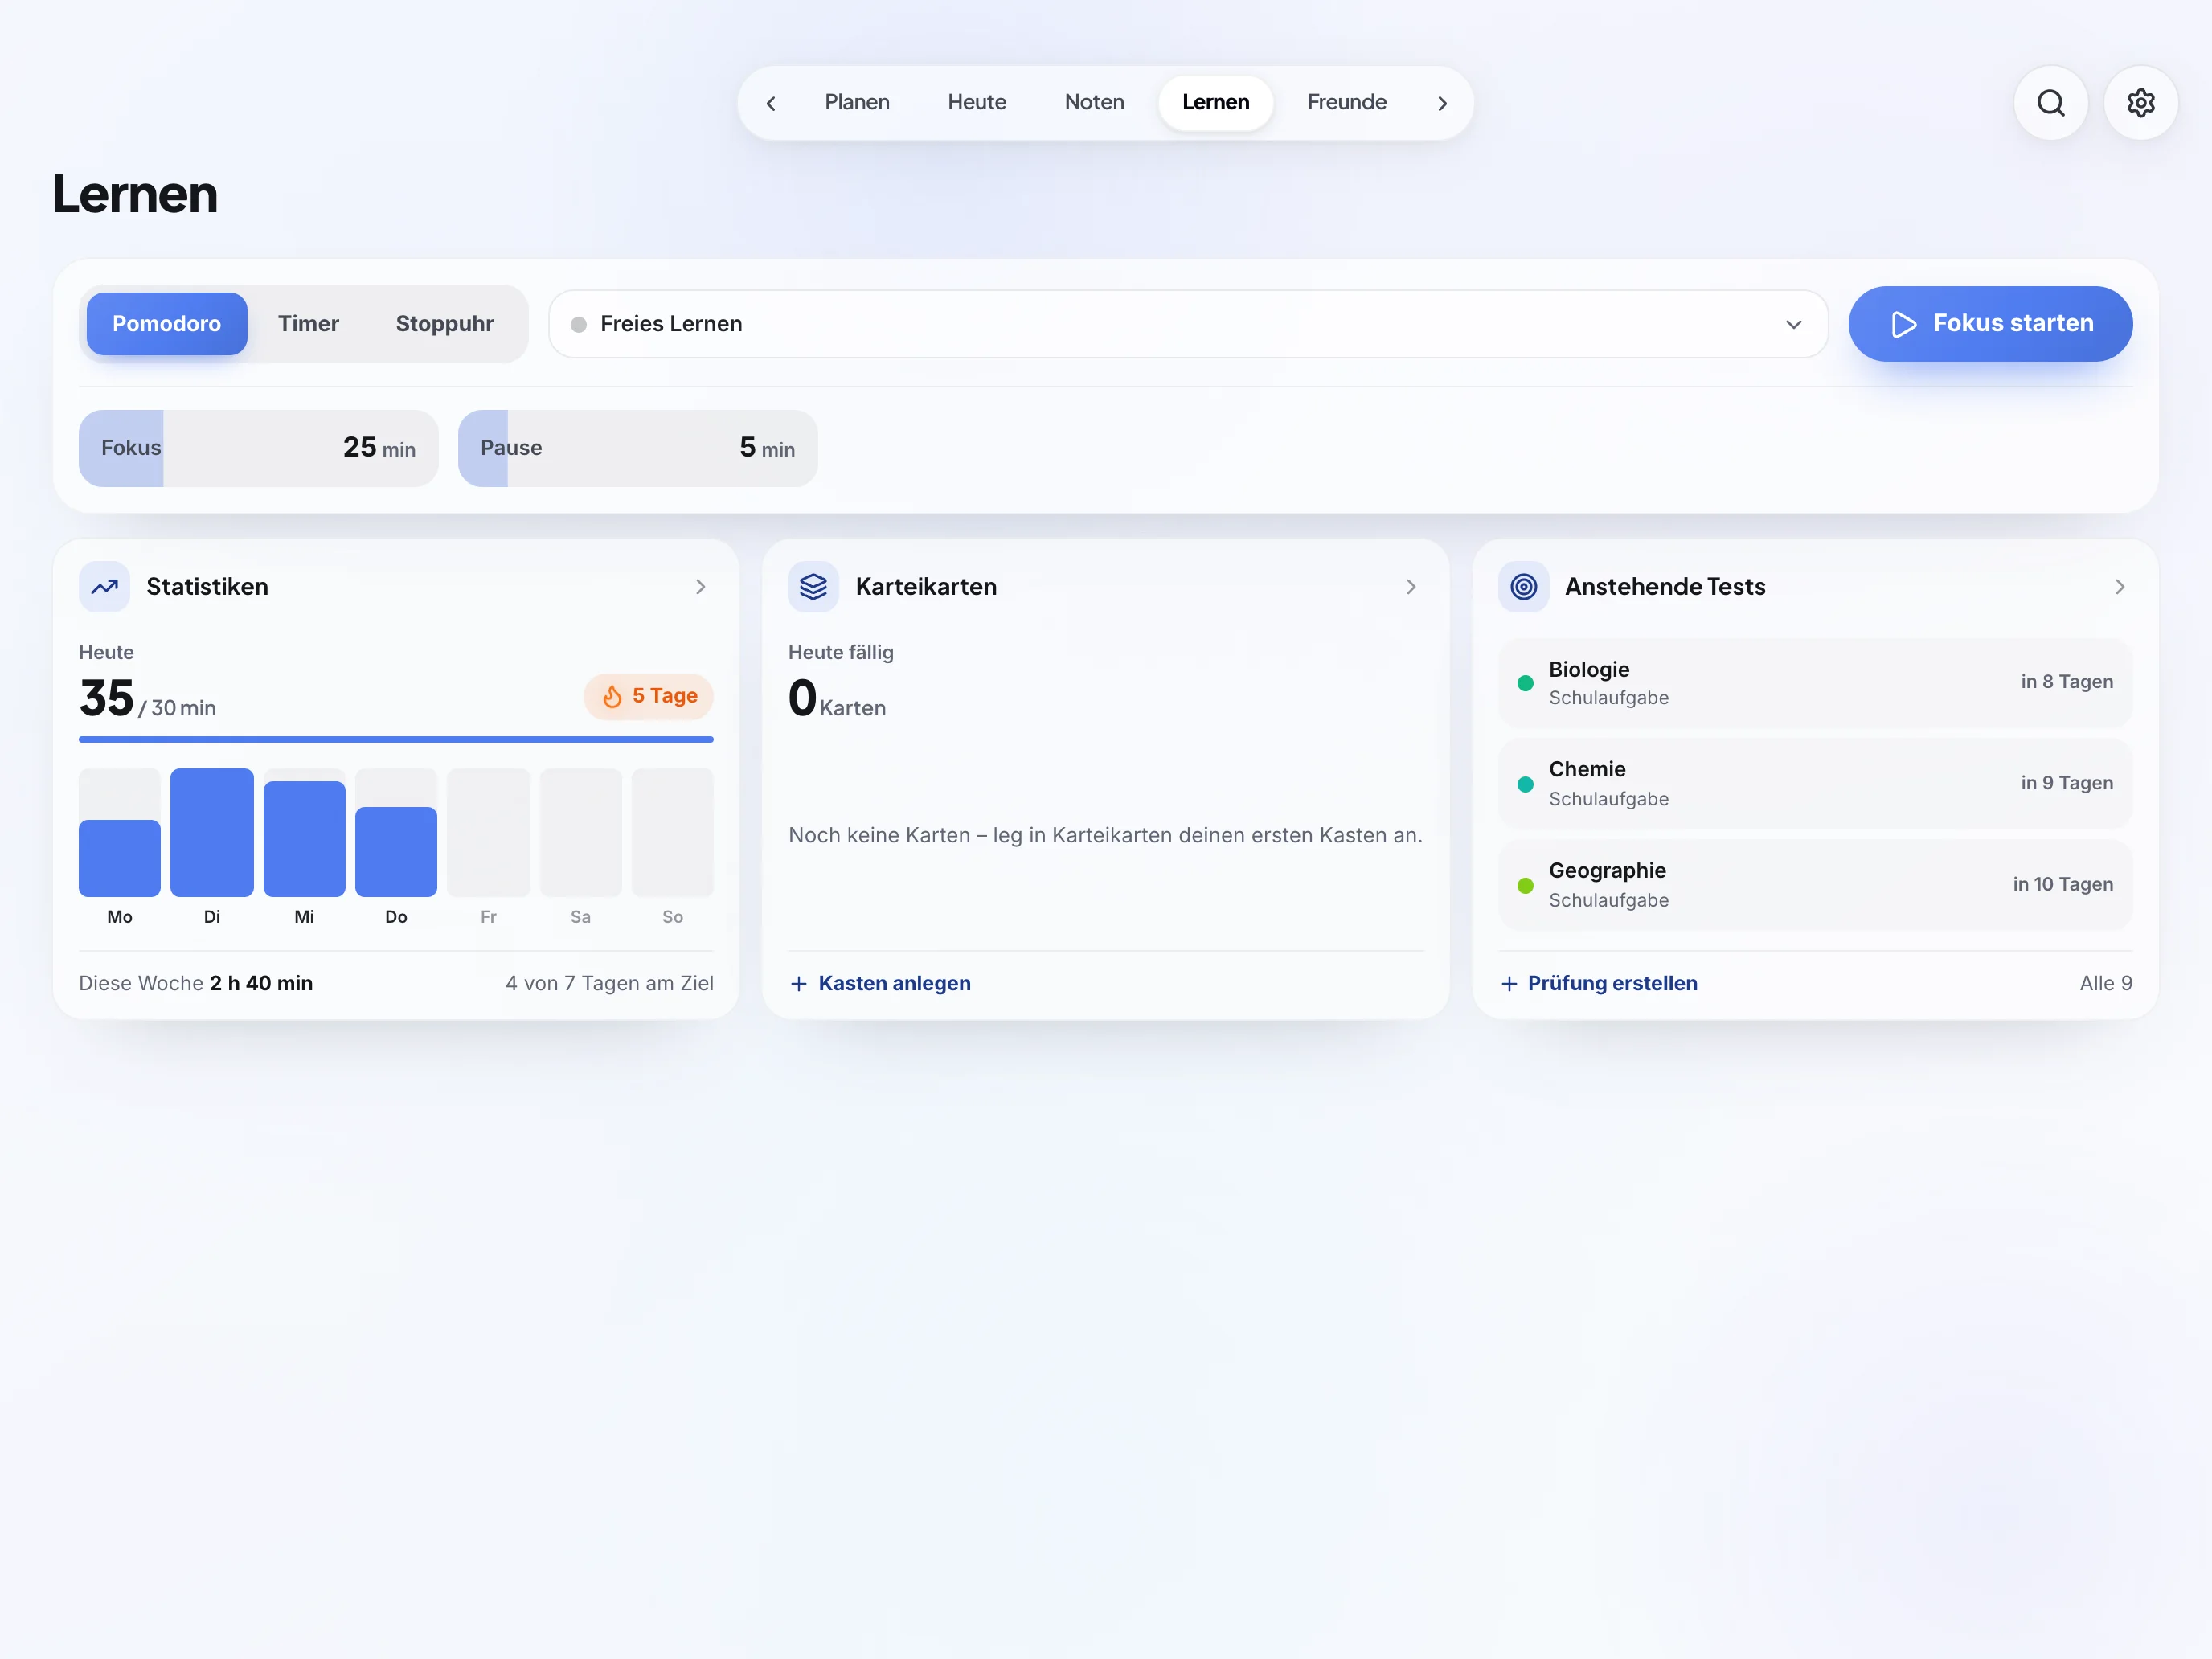2212x1659 pixels.
Task: Go to the Heute tab
Action: point(977,102)
